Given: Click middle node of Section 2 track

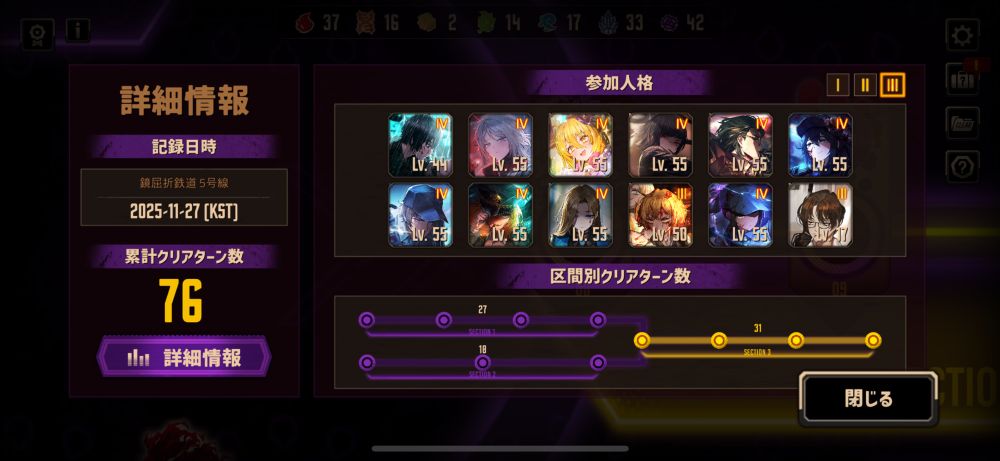Looking at the screenshot, I should [x=483, y=363].
